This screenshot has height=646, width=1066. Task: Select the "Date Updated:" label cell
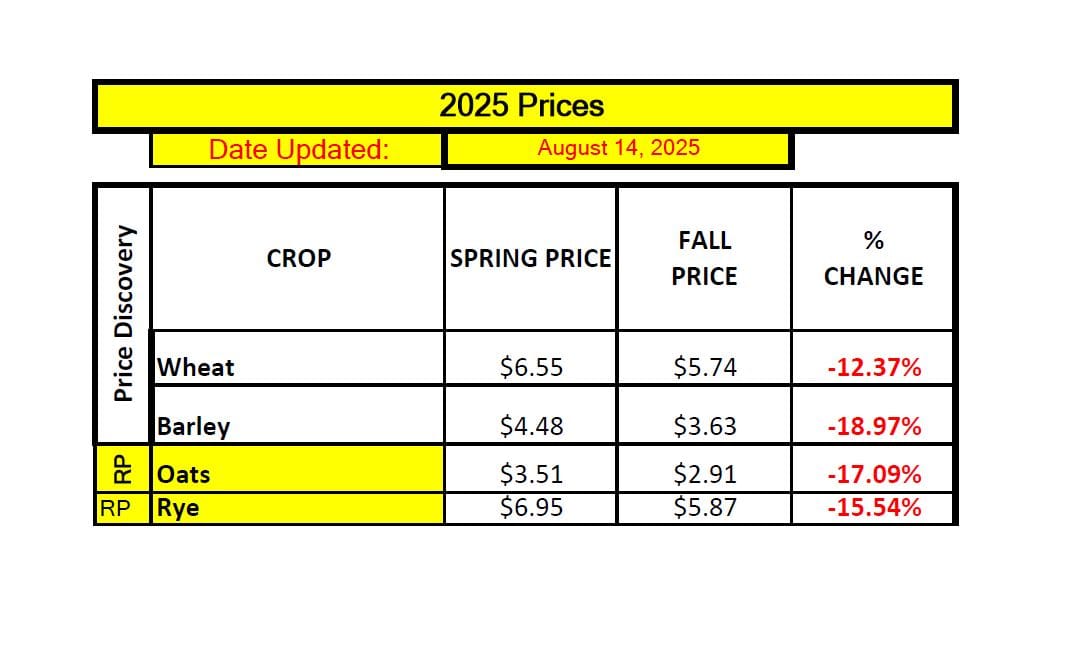point(297,150)
